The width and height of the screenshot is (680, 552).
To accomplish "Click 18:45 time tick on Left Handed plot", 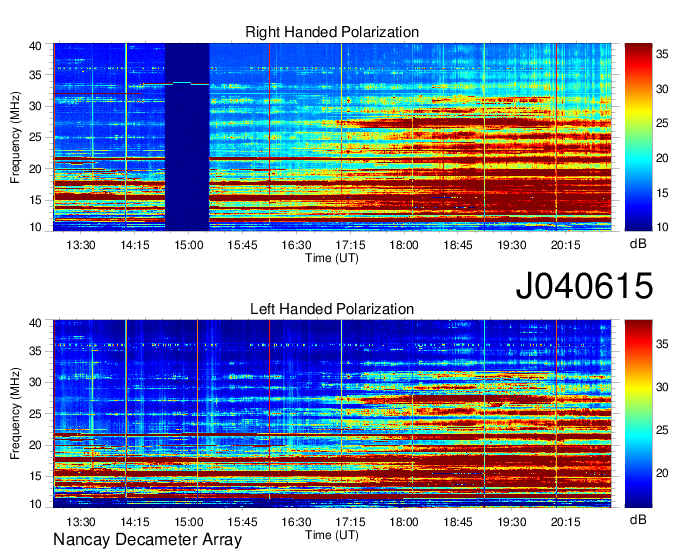I will [x=458, y=522].
